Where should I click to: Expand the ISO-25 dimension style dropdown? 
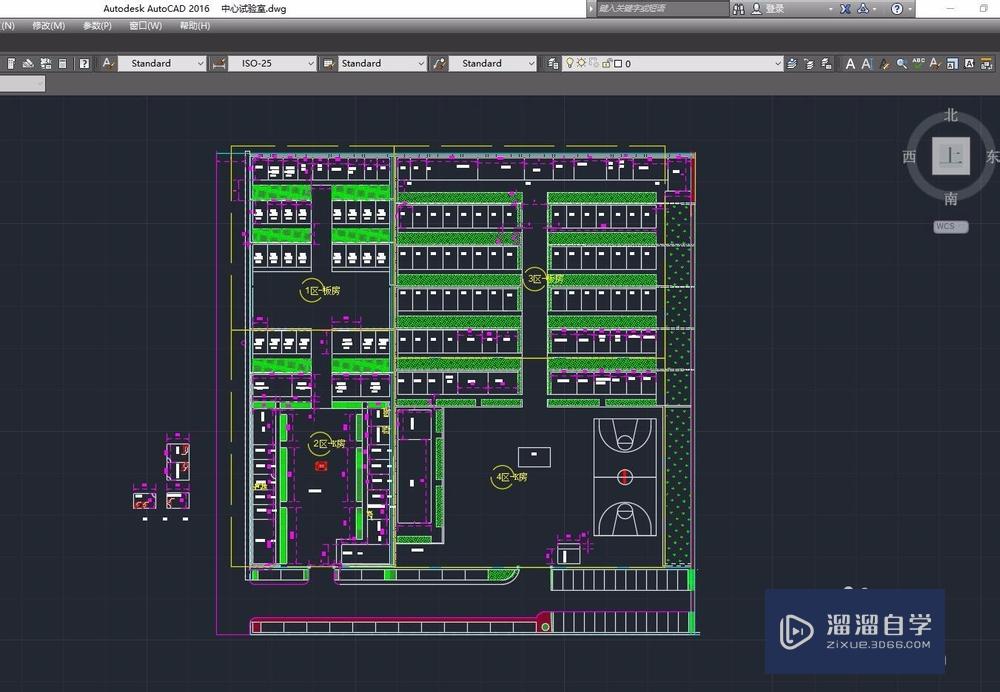click(x=309, y=63)
